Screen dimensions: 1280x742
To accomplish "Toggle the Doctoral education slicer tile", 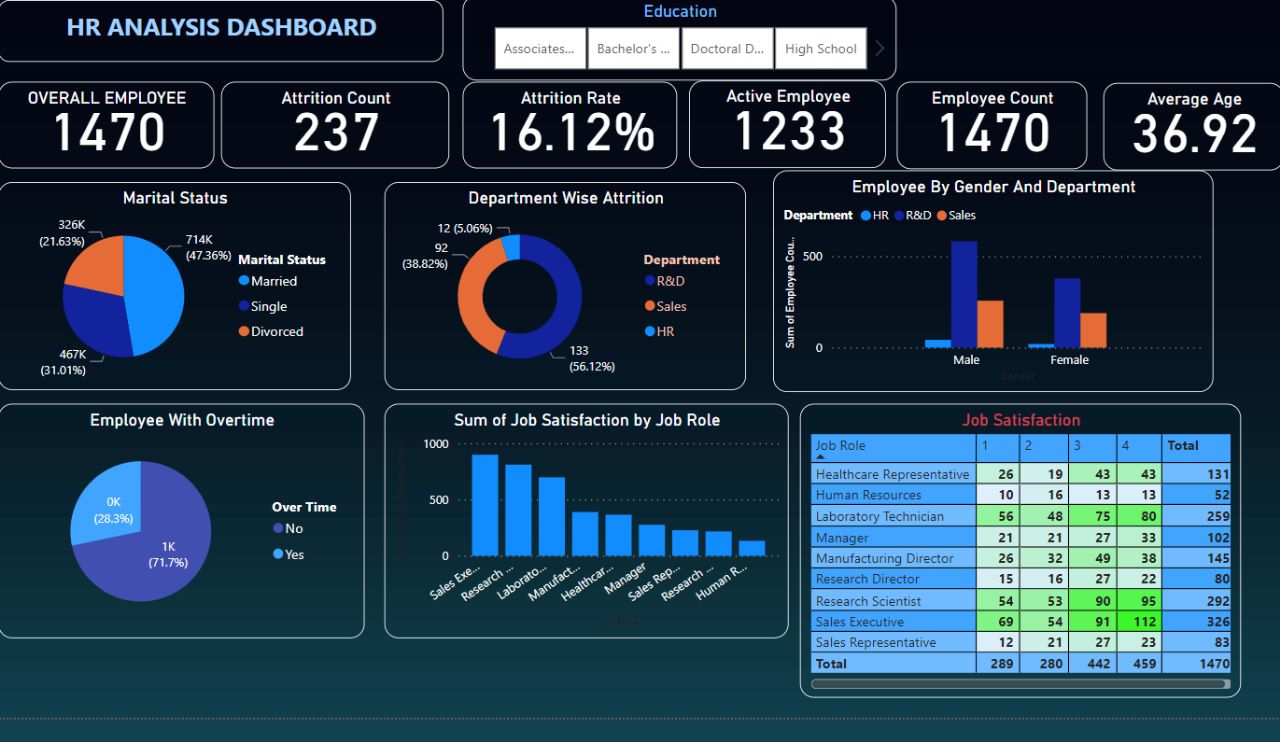I will click(x=727, y=49).
